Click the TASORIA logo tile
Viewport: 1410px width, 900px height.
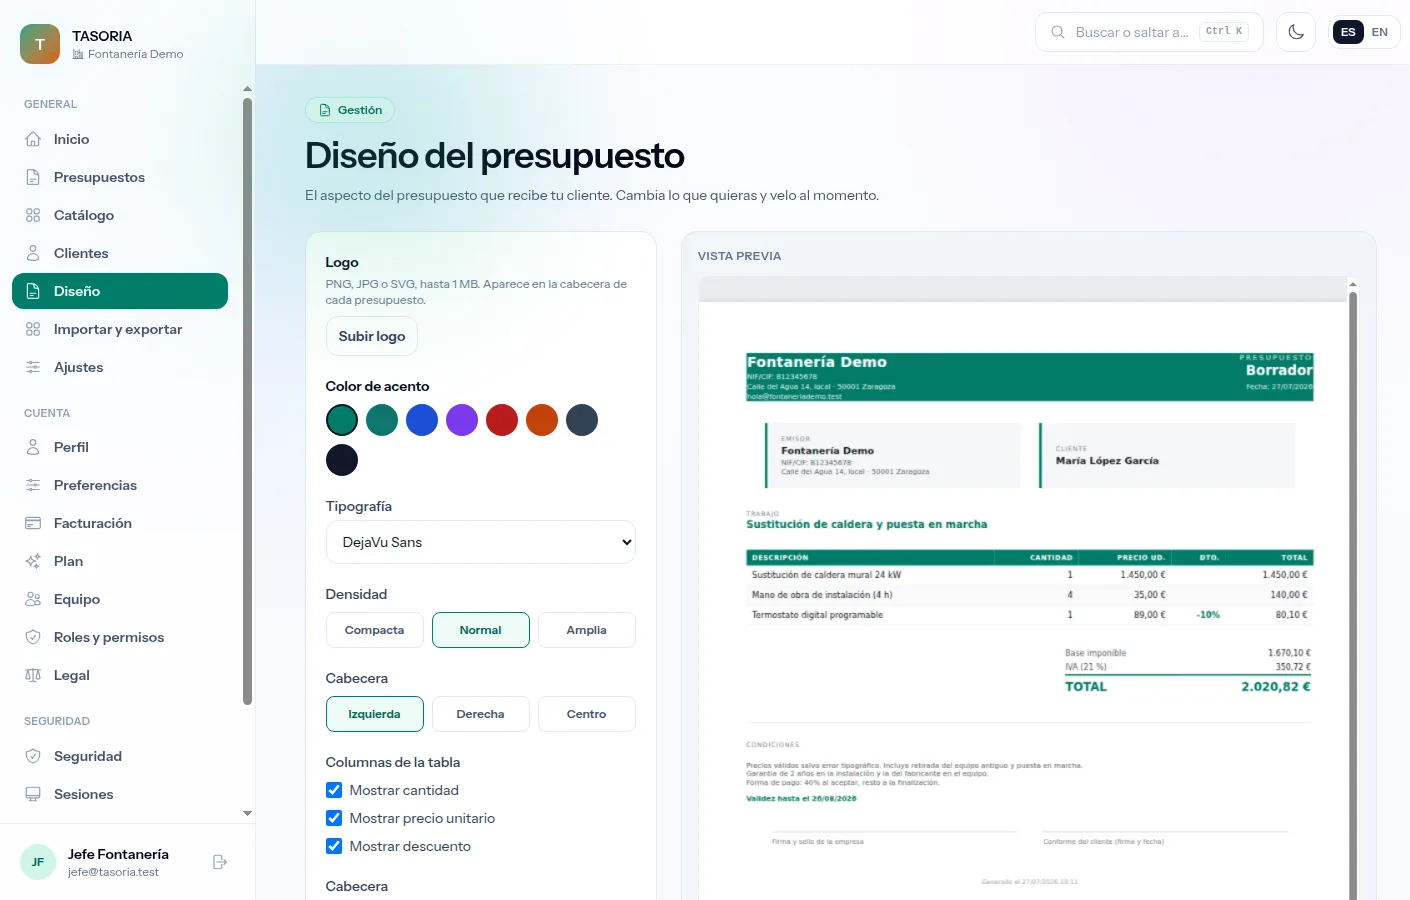40,44
